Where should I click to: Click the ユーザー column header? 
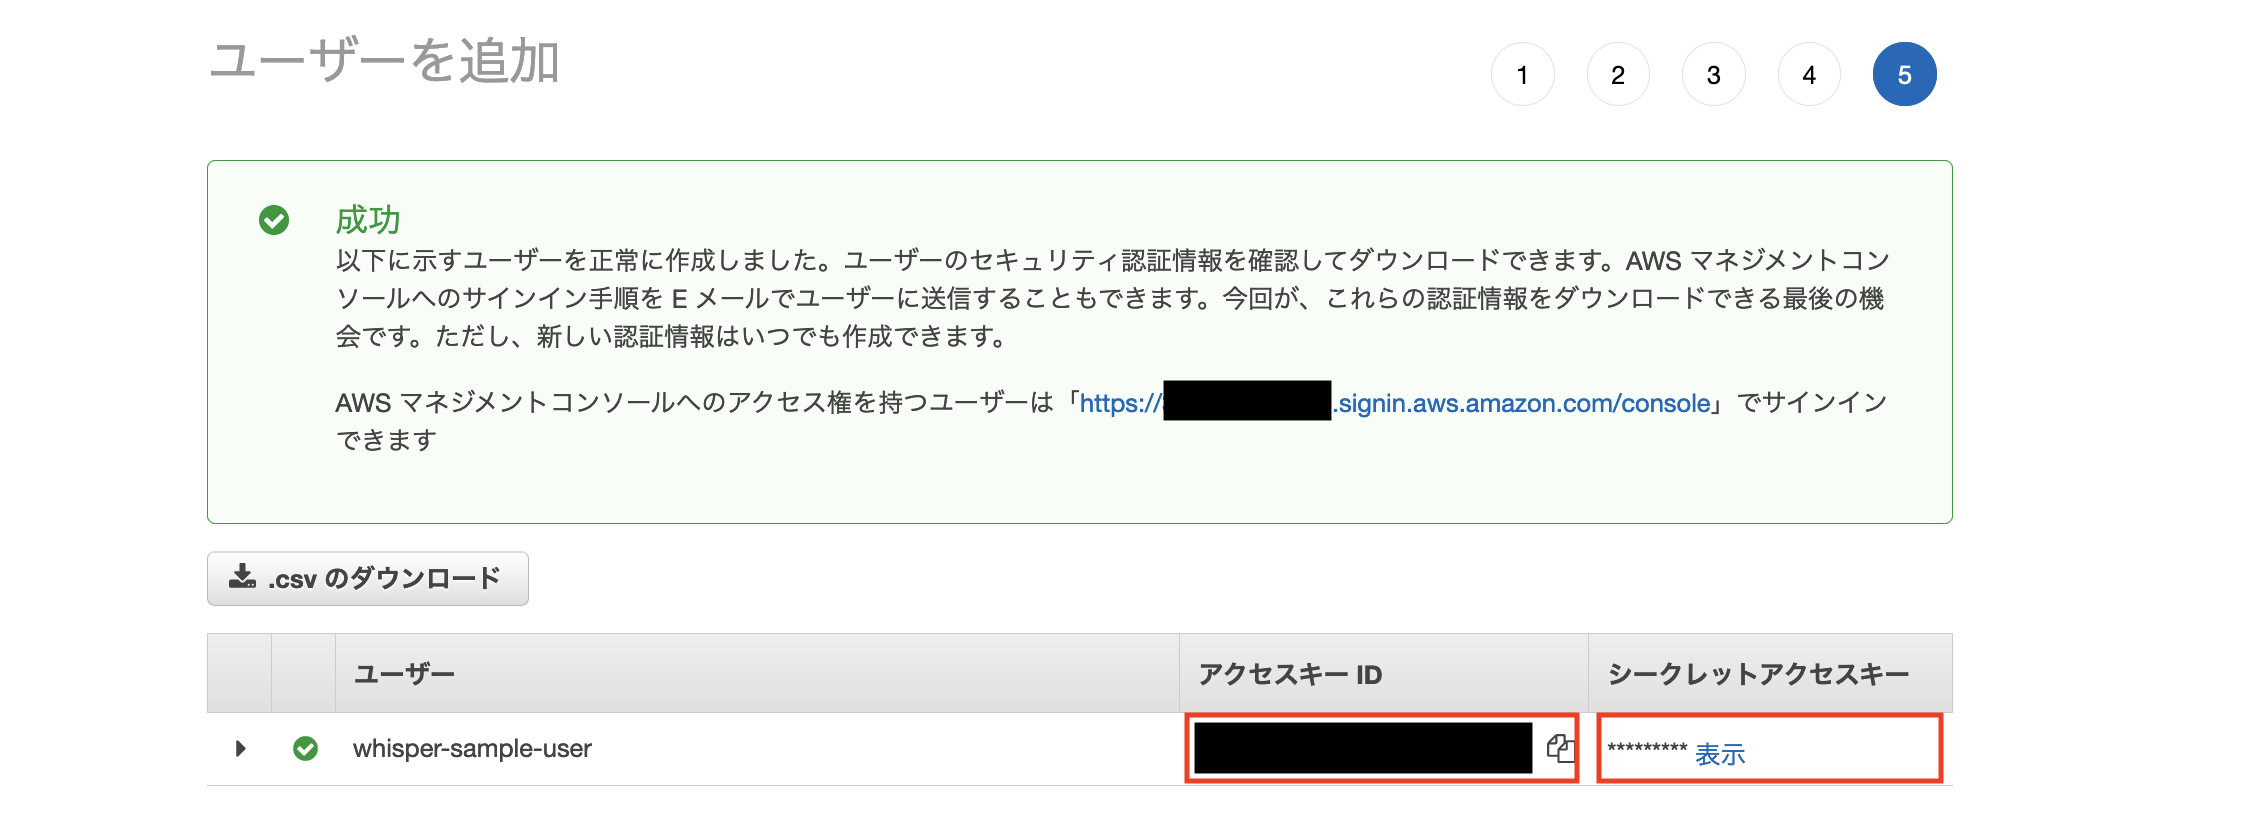tap(404, 674)
